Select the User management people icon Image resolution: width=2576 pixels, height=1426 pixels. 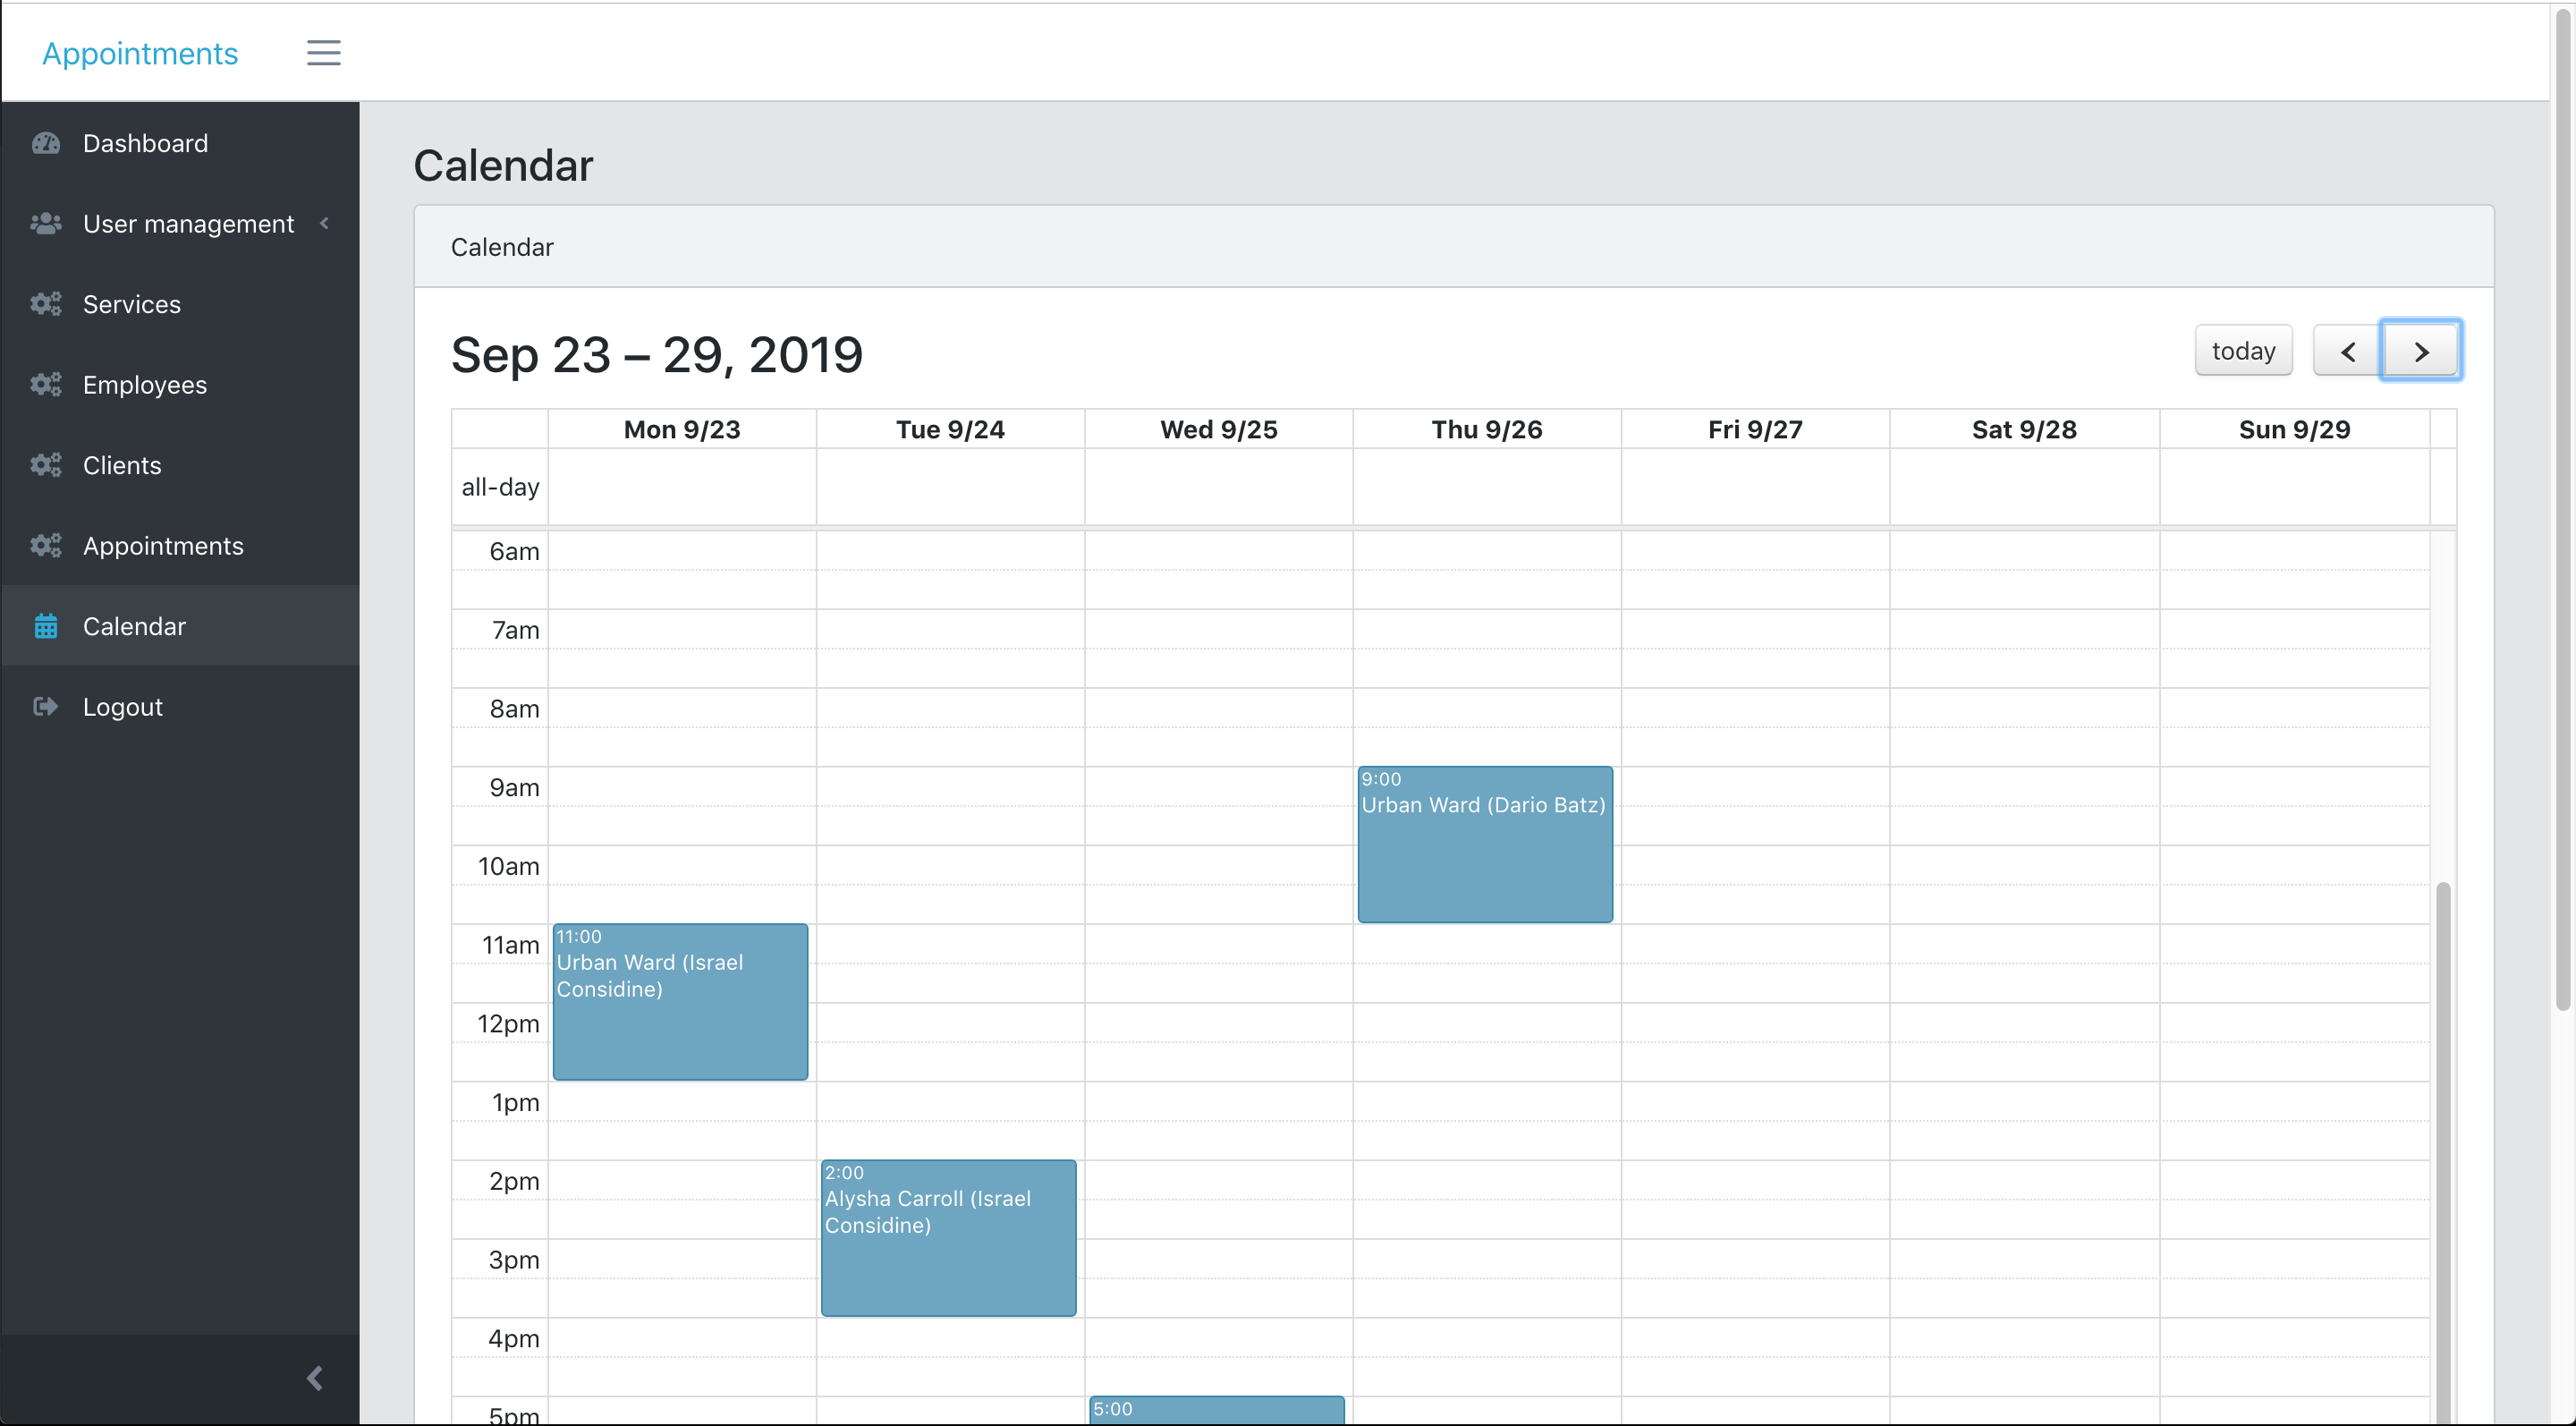click(47, 223)
